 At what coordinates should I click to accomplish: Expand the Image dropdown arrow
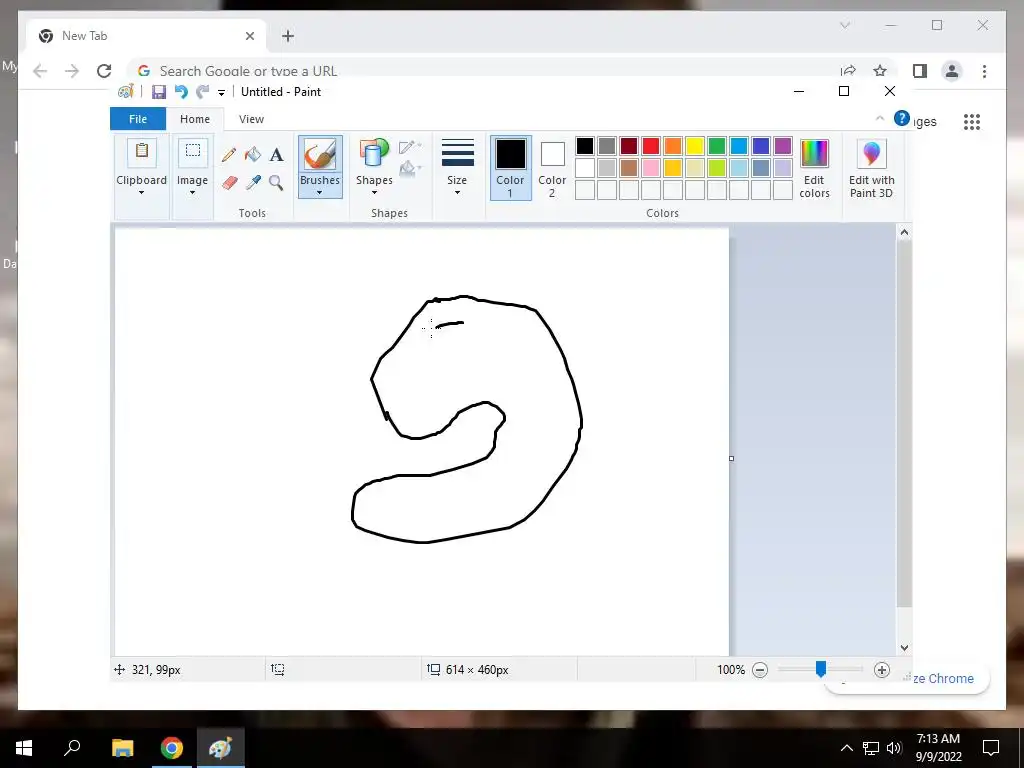click(193, 193)
